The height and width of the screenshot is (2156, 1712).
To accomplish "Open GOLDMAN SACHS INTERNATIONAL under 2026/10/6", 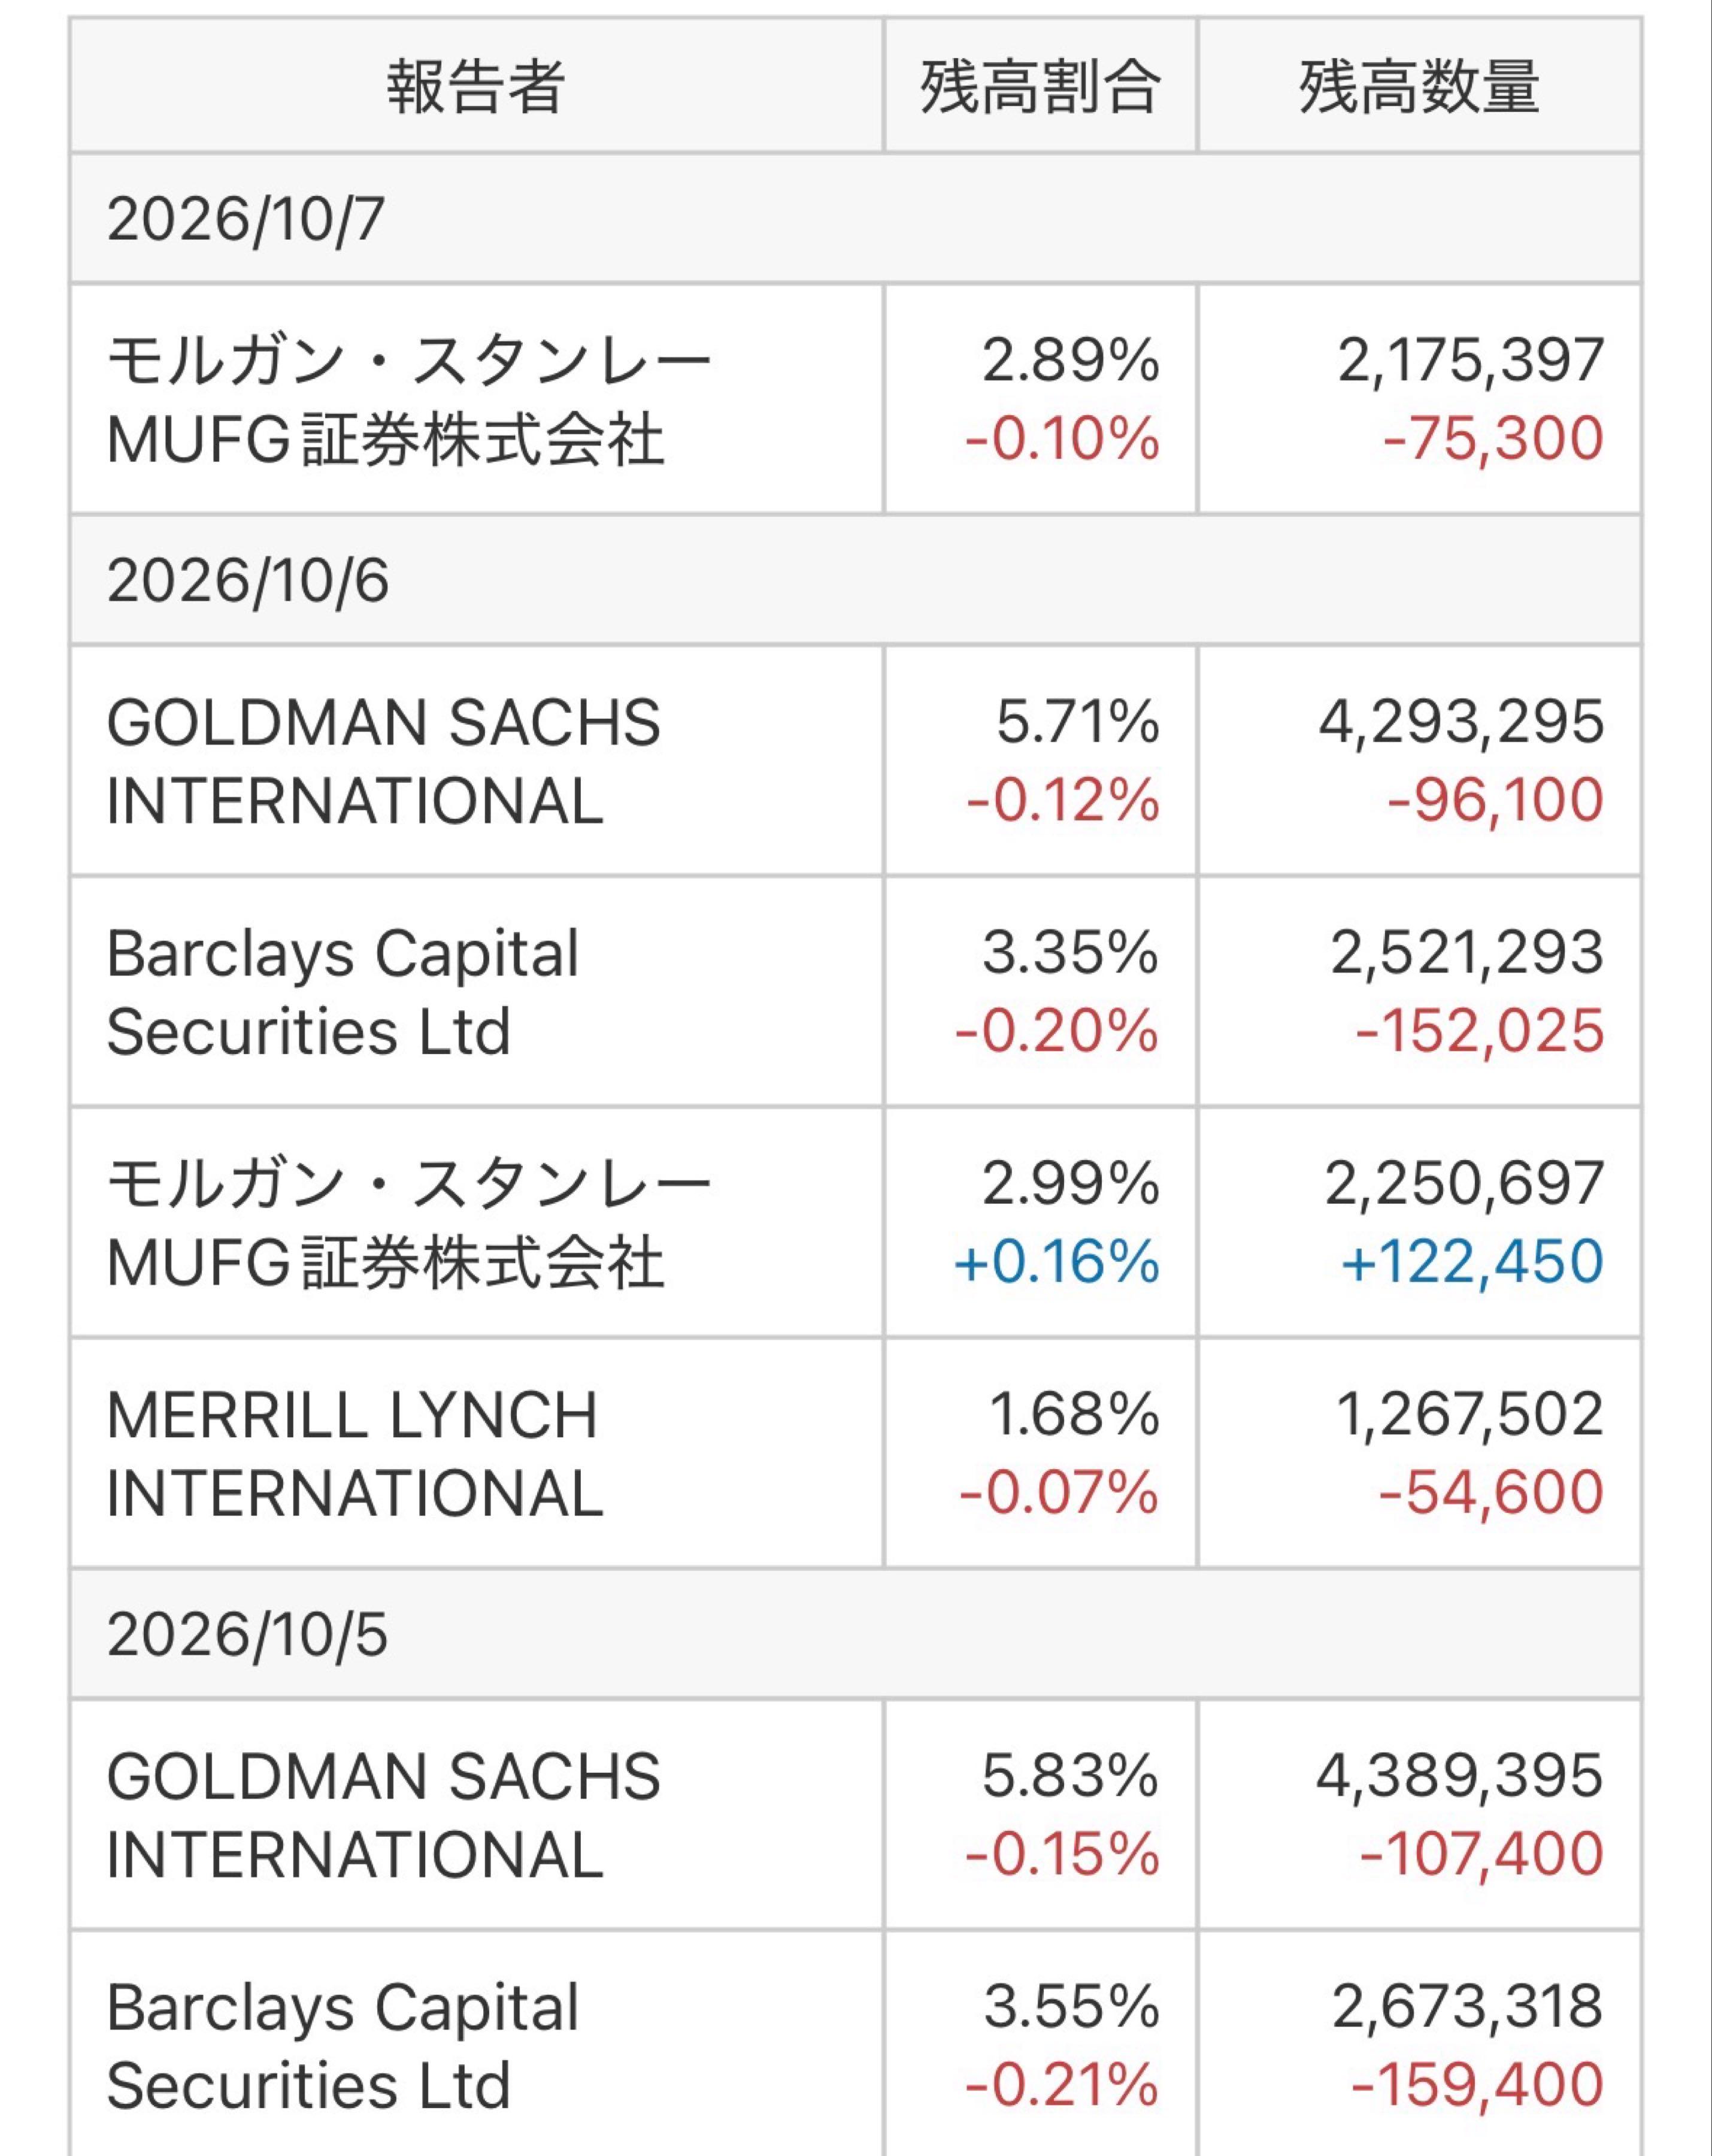I will pos(476,761).
